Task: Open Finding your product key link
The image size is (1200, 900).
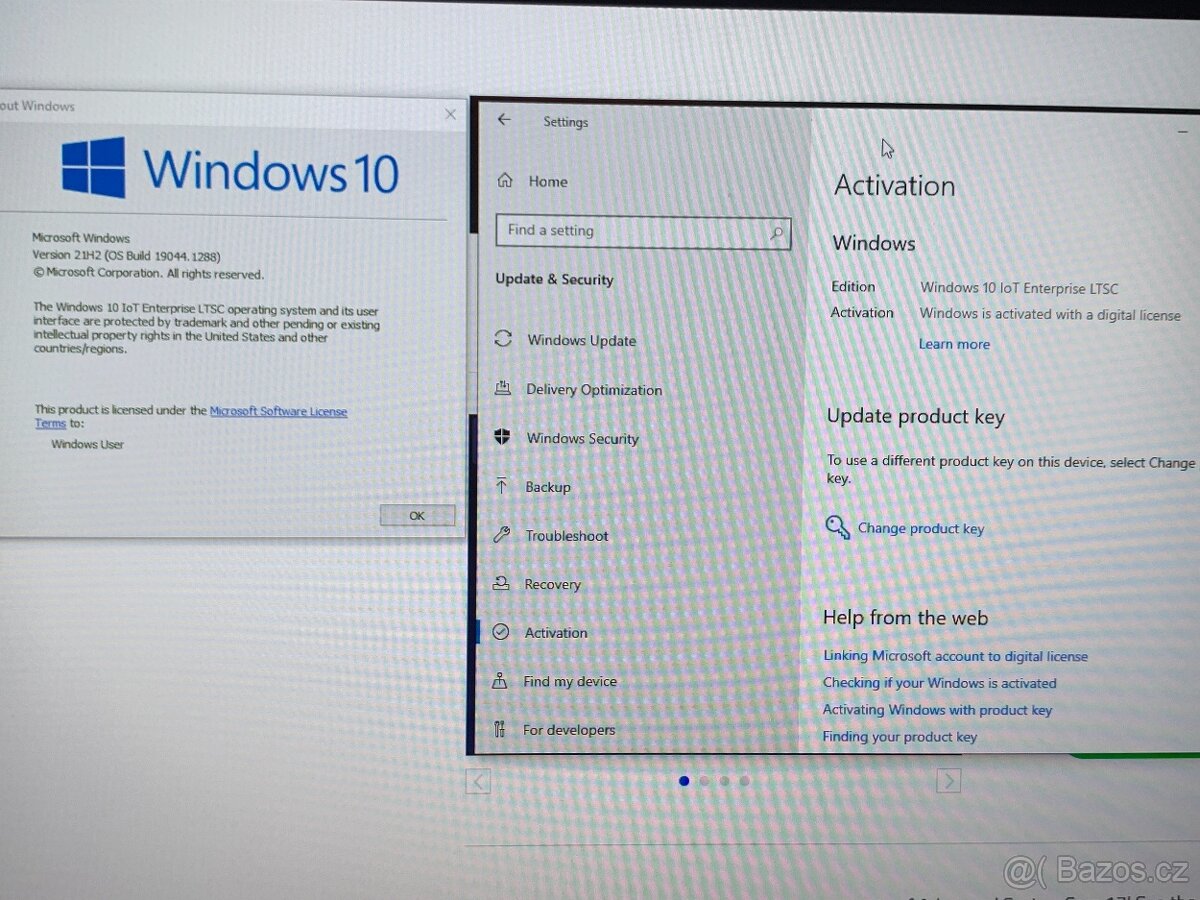Action: pyautogui.click(x=899, y=737)
